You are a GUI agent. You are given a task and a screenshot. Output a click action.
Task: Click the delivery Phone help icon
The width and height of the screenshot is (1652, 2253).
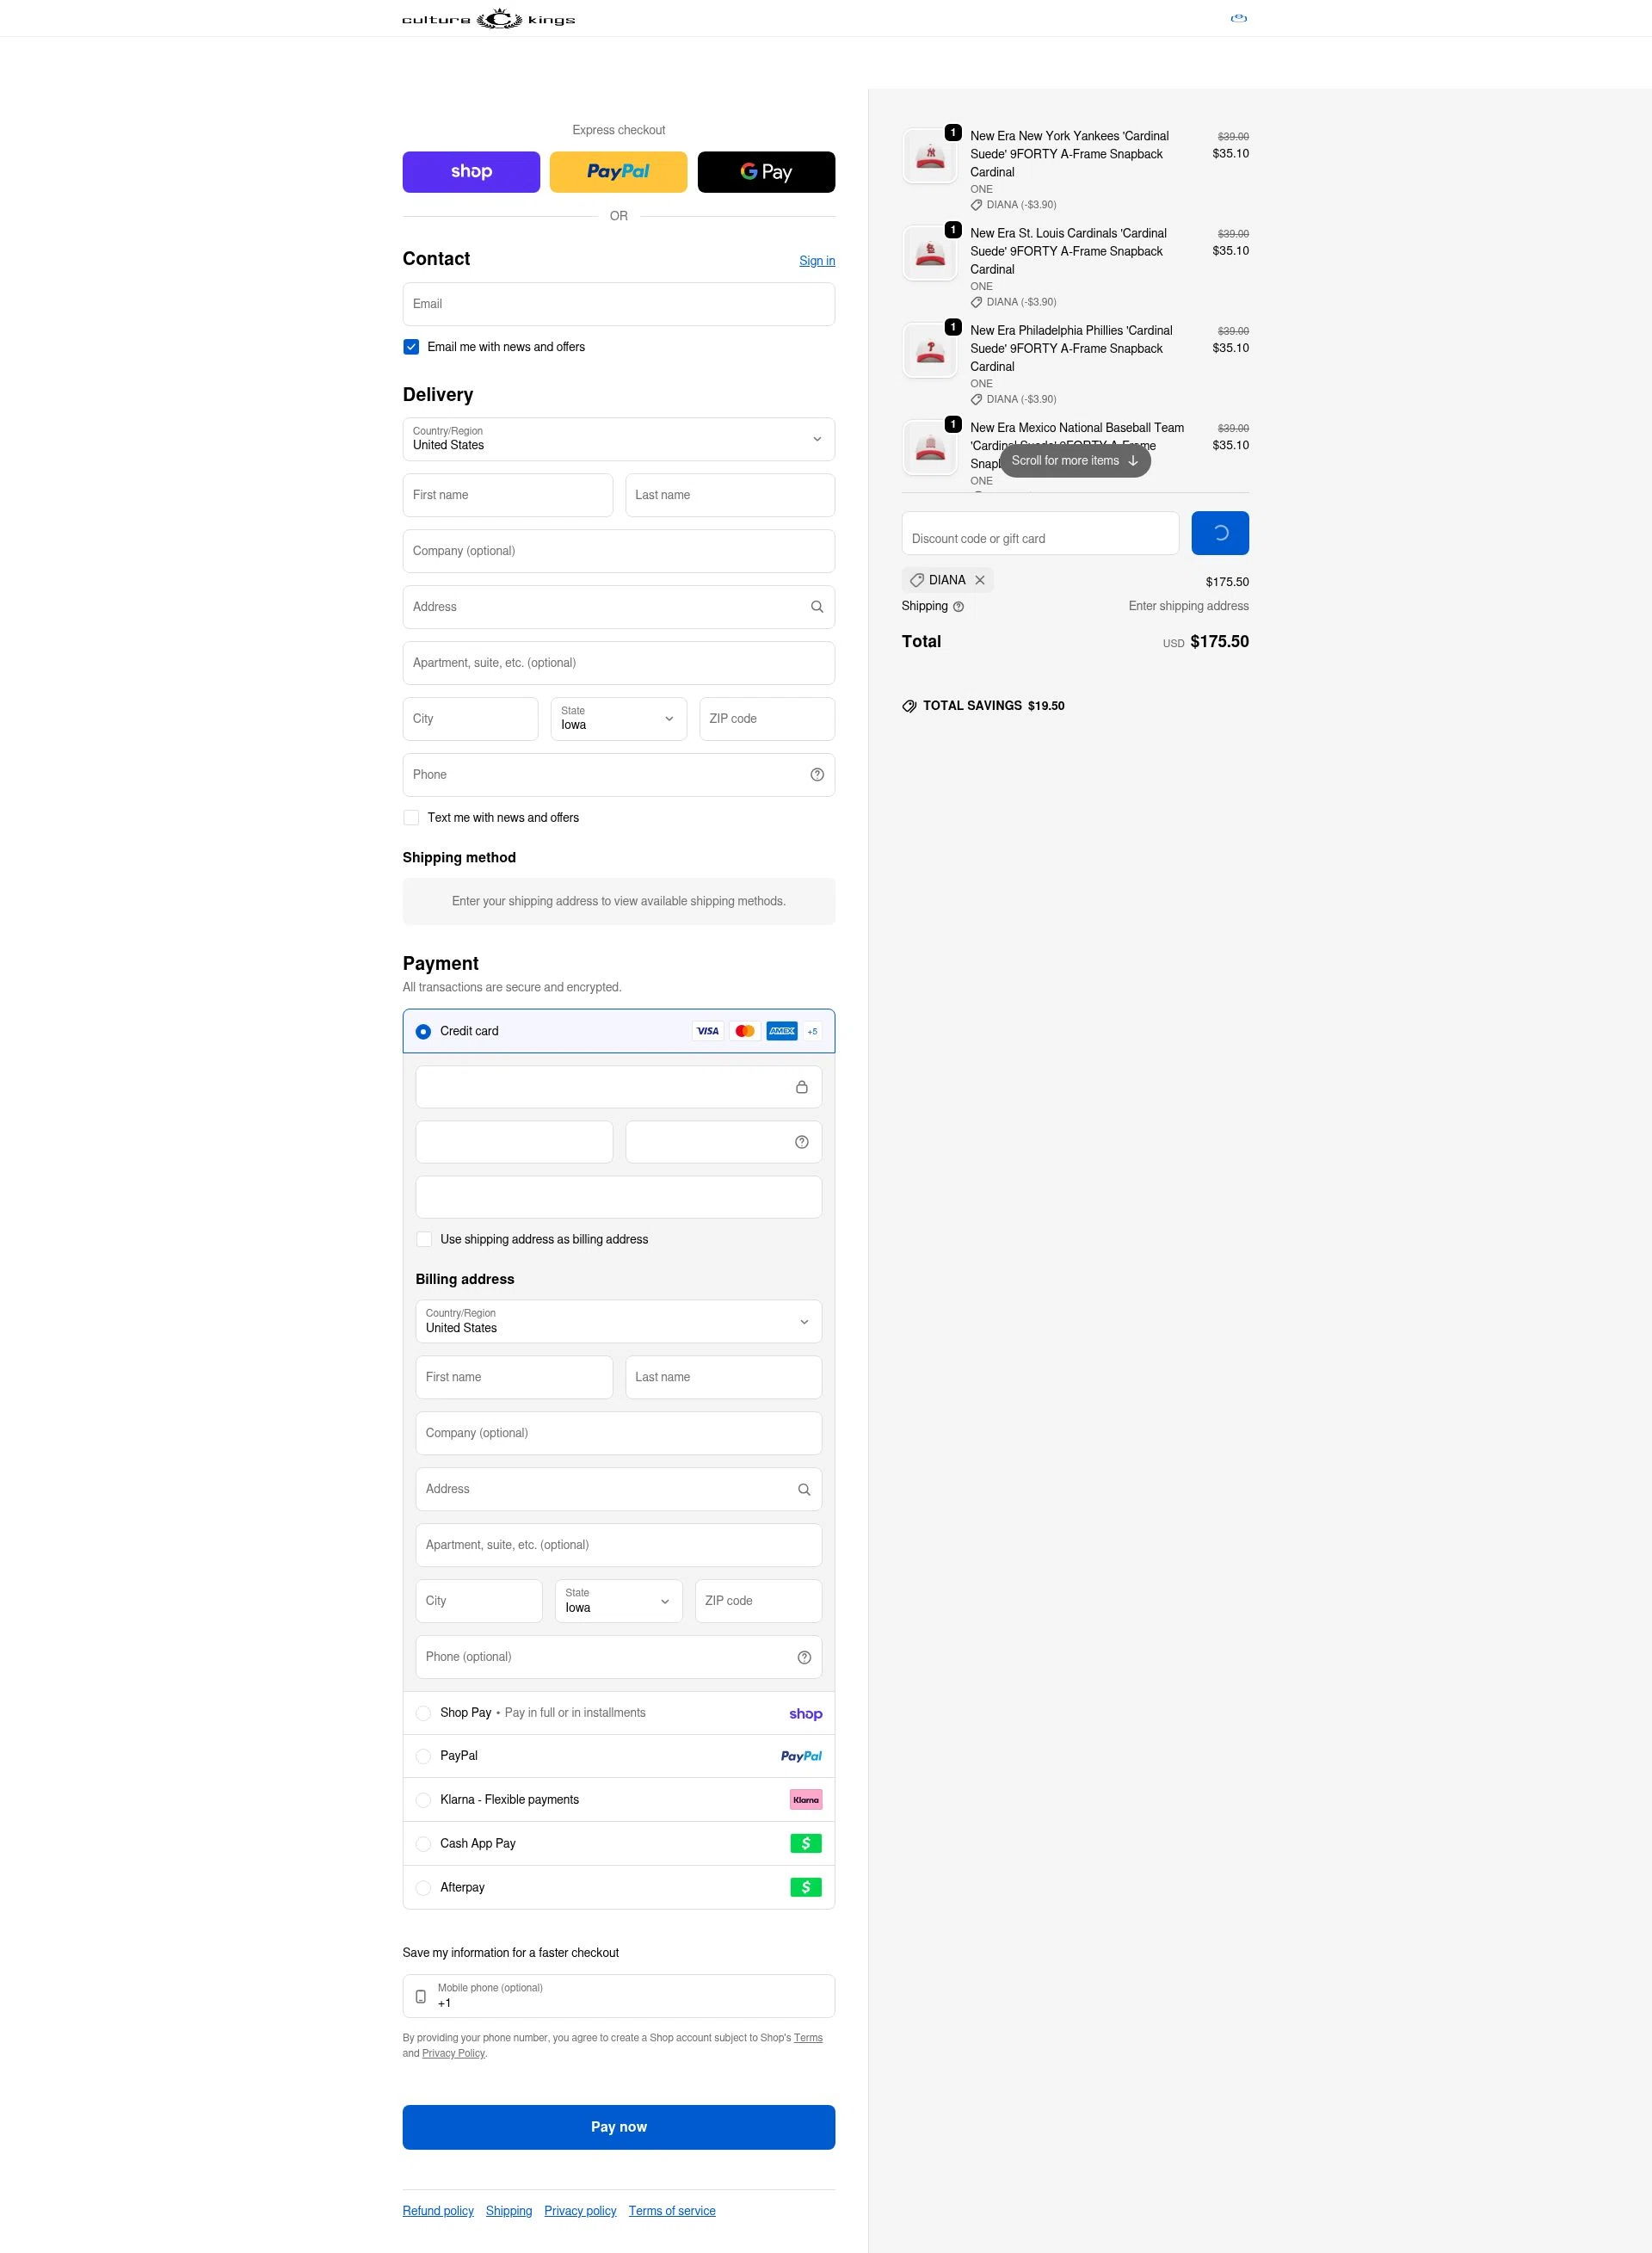pyautogui.click(x=816, y=775)
